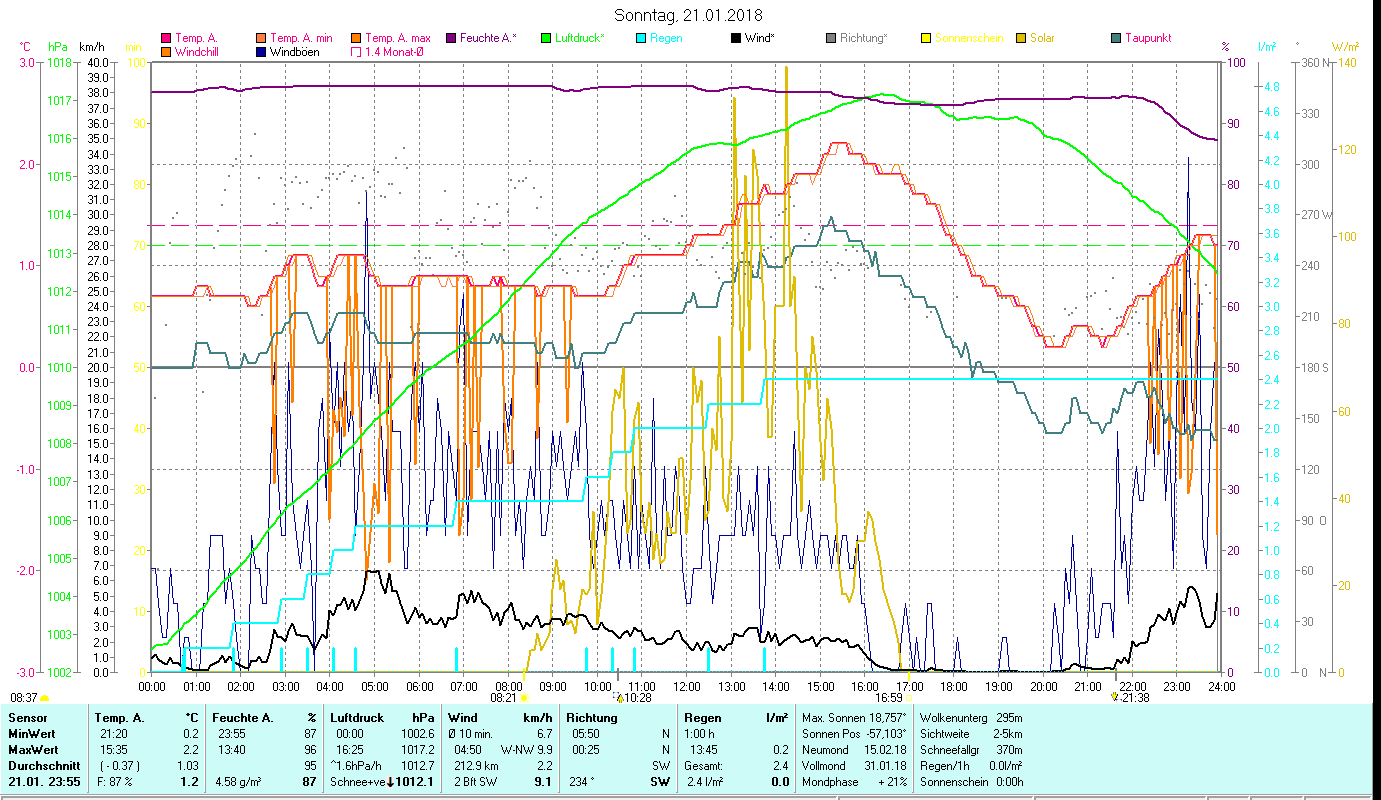Click the Wolkenunterg. 295m entry
Image resolution: width=1381 pixels, height=800 pixels.
pos(969,718)
